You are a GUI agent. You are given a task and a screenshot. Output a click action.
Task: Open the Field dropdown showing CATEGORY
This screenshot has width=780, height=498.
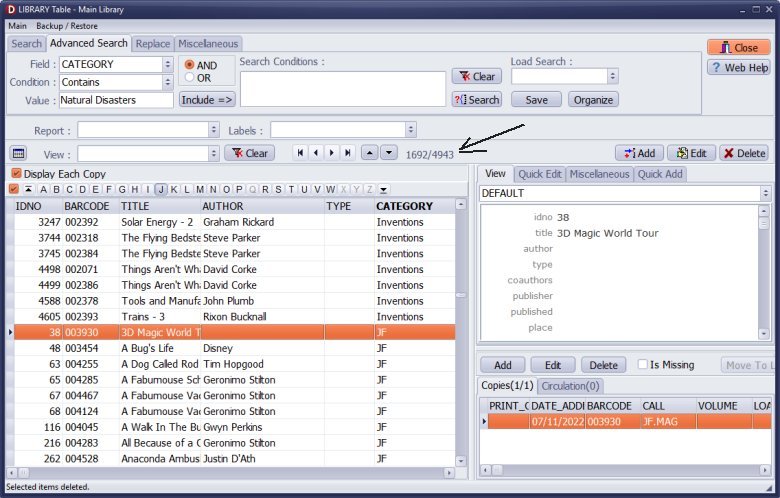(168, 64)
